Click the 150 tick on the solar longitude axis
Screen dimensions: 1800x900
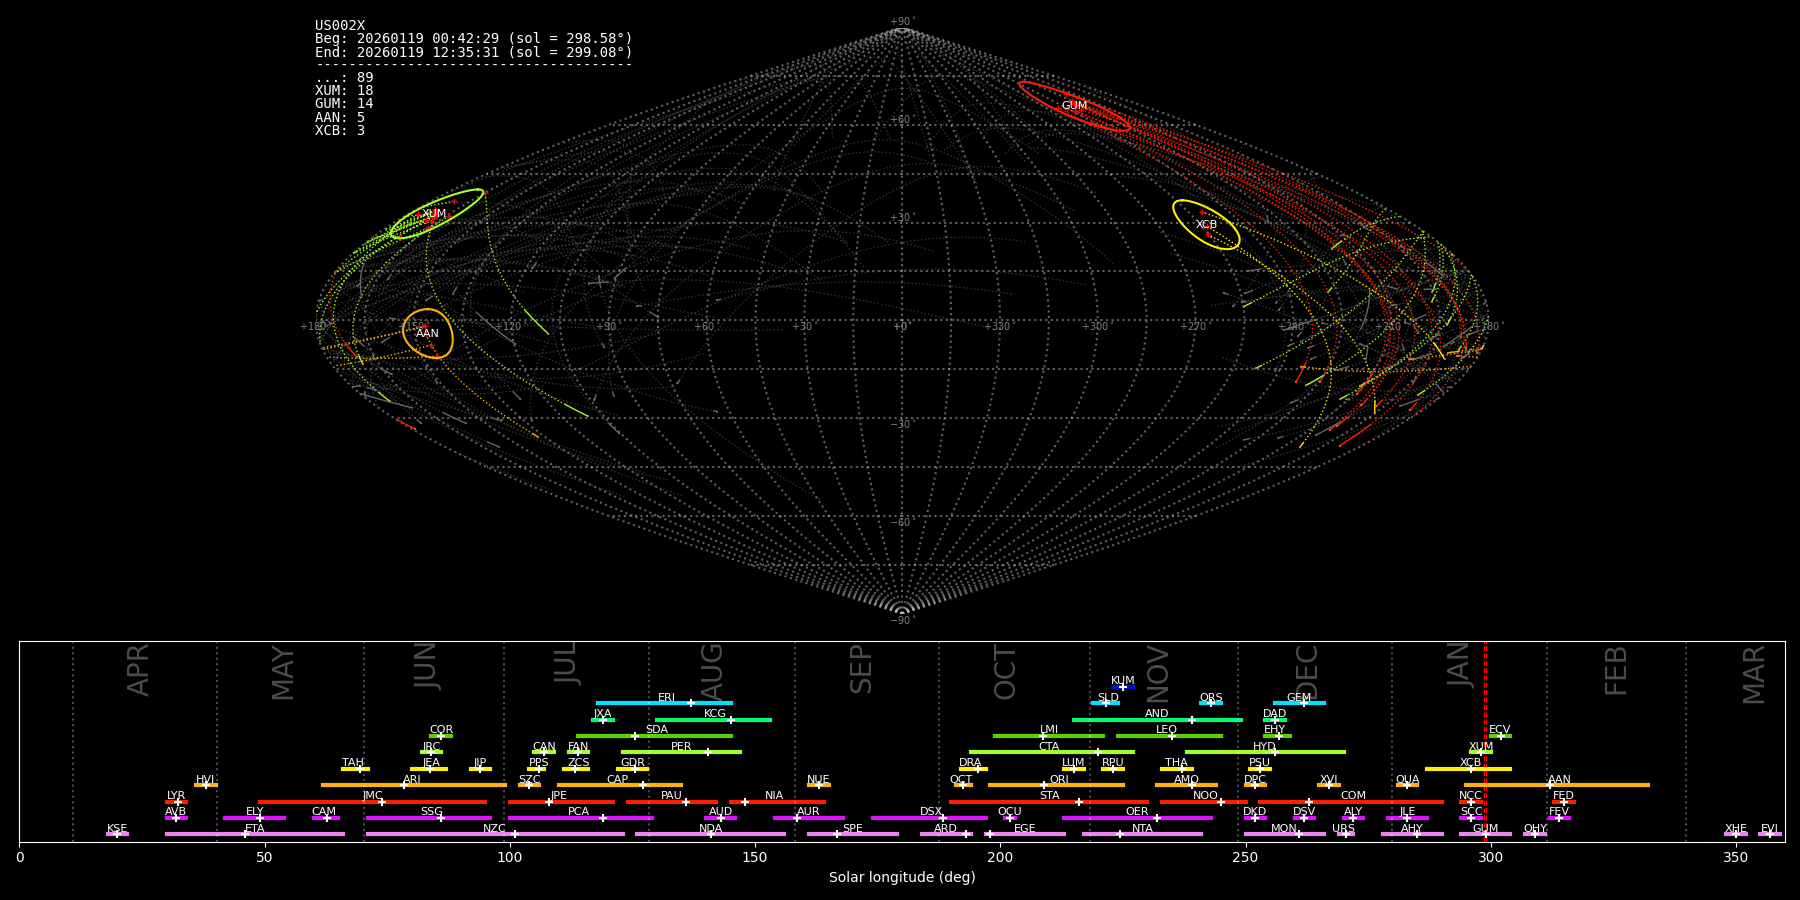pyautogui.click(x=755, y=857)
